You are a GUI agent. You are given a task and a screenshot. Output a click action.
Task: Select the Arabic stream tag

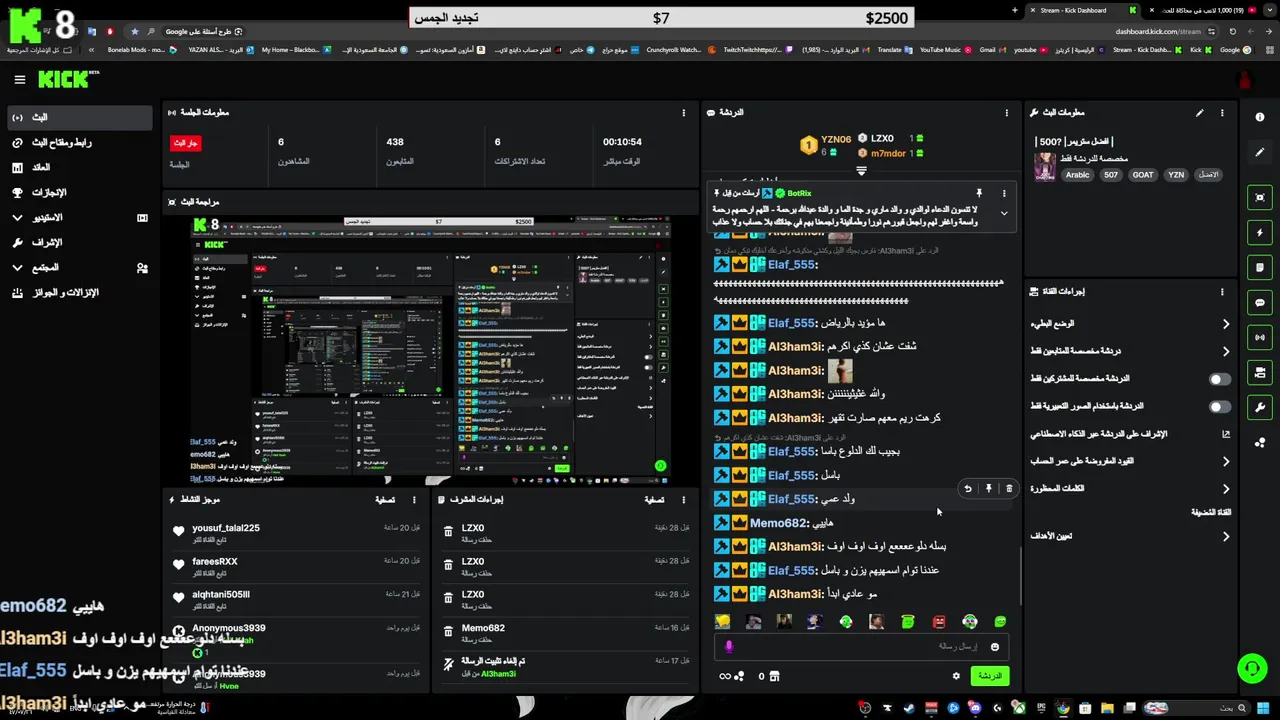pyautogui.click(x=1077, y=175)
